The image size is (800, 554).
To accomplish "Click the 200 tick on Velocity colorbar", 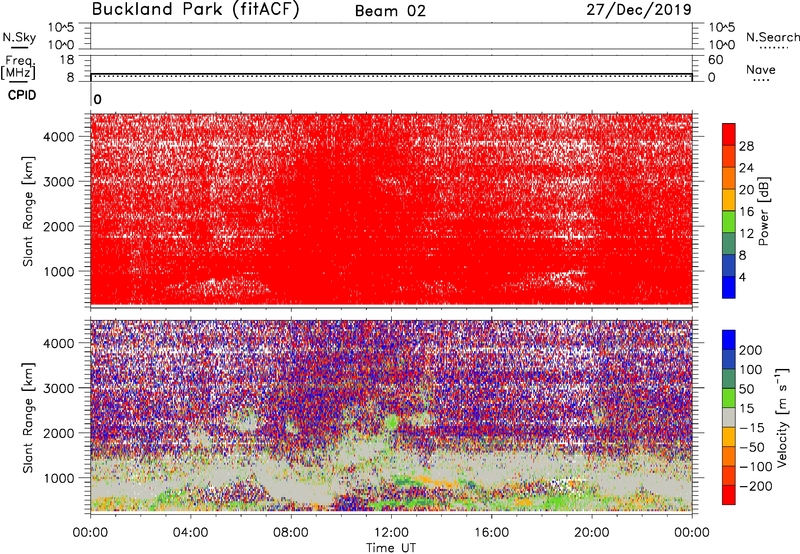I will (751, 350).
